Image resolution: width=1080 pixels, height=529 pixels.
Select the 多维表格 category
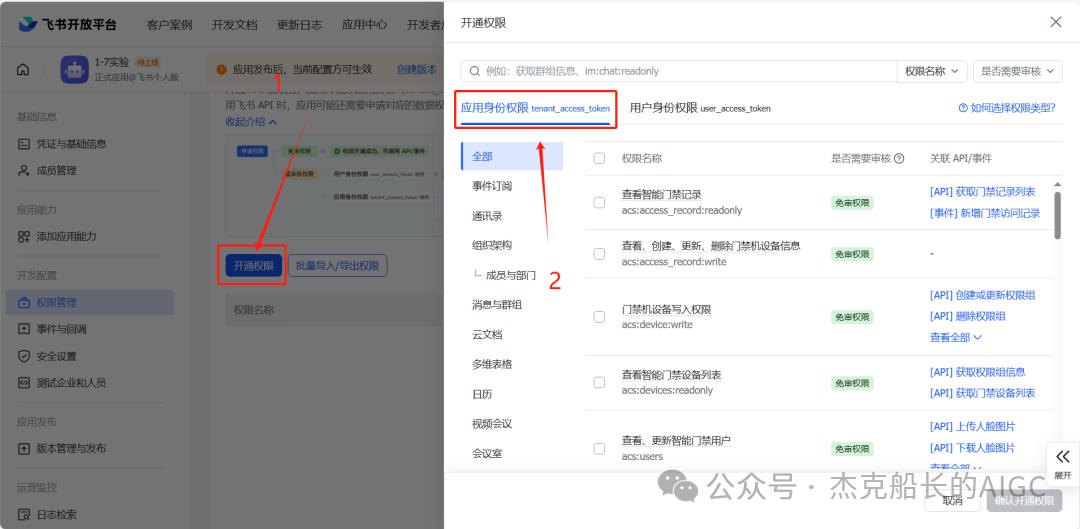tap(492, 364)
